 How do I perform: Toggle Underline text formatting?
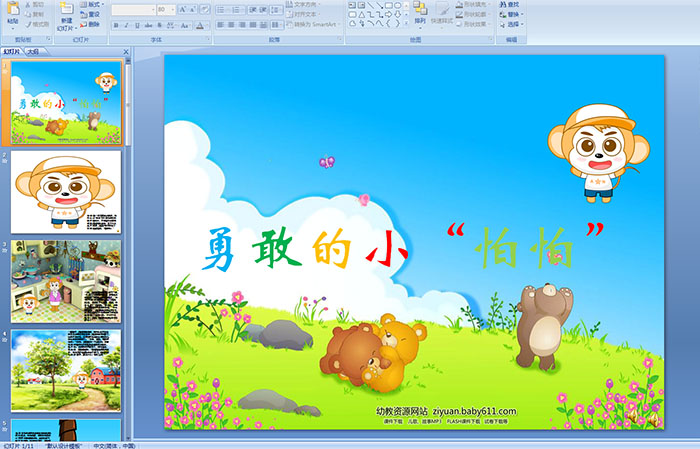coord(136,24)
